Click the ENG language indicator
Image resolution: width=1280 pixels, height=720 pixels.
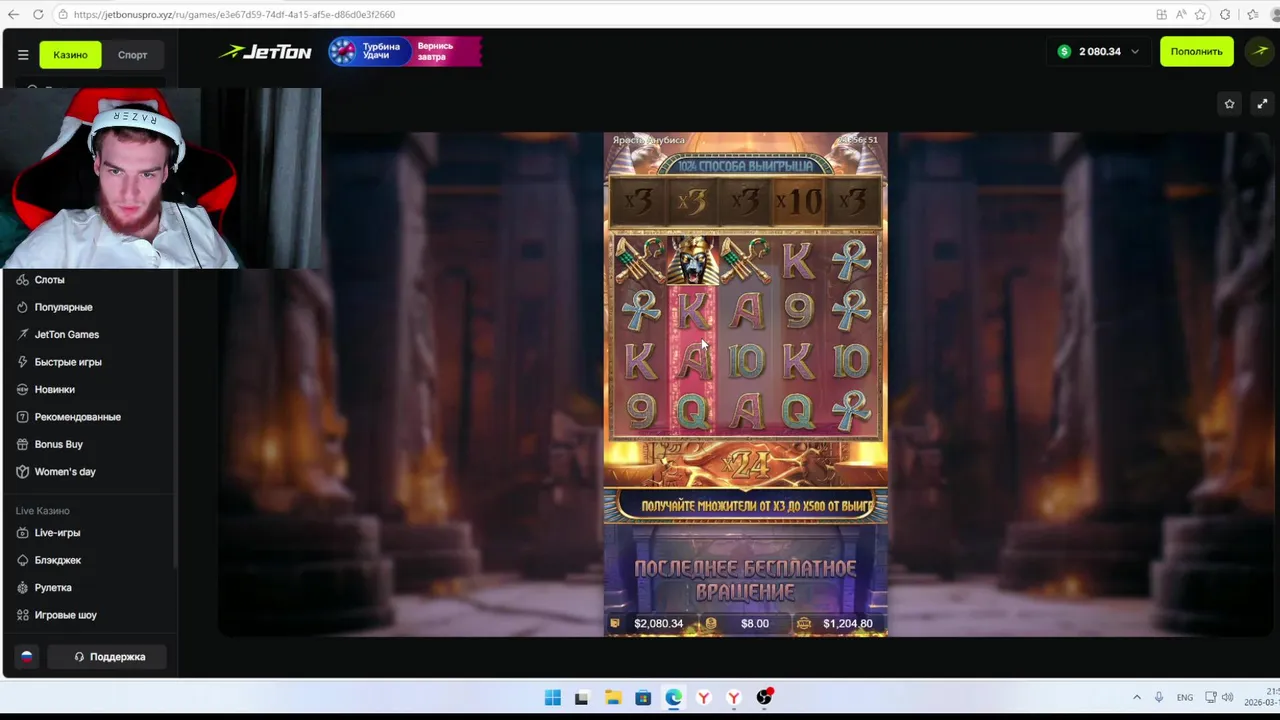(1185, 697)
